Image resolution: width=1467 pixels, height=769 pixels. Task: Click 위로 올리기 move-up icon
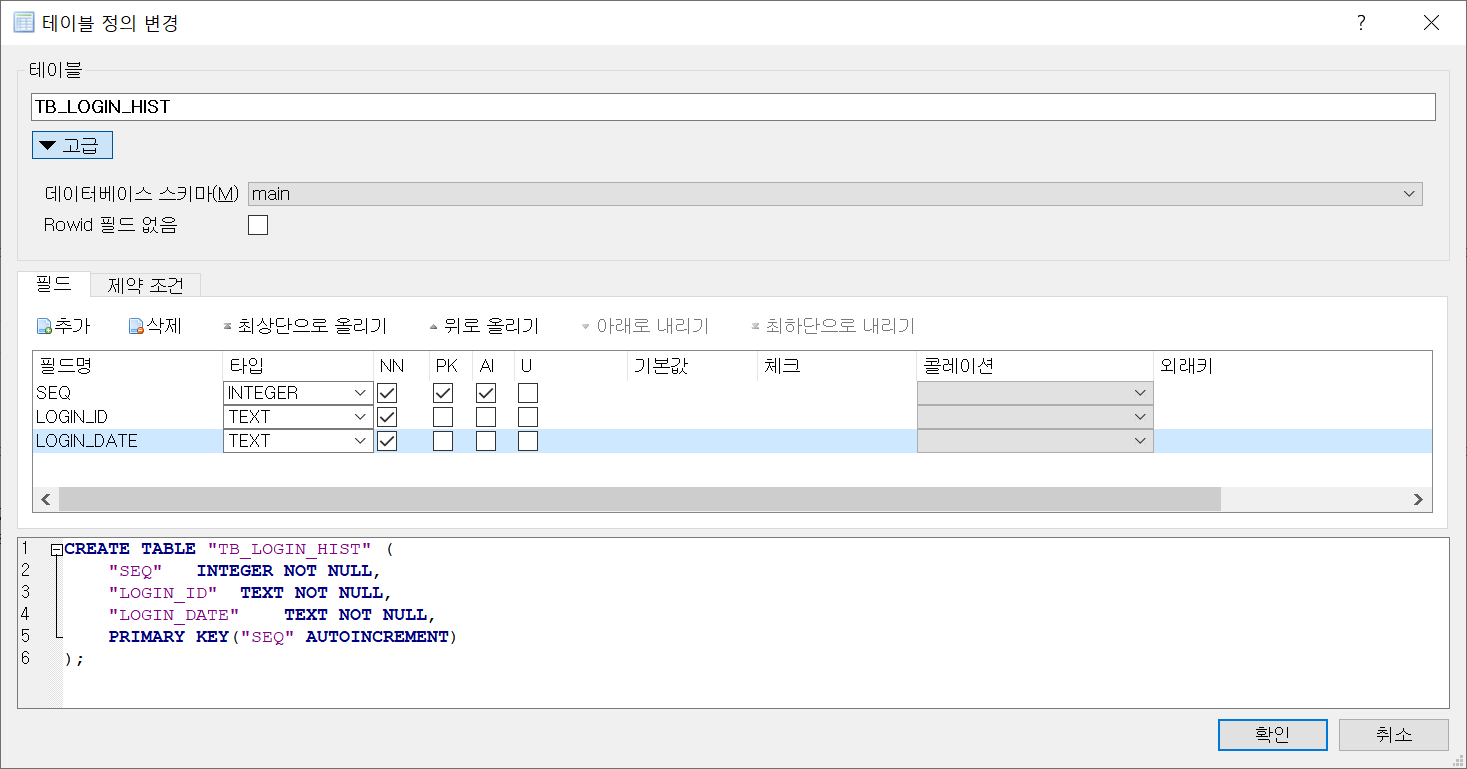point(433,326)
